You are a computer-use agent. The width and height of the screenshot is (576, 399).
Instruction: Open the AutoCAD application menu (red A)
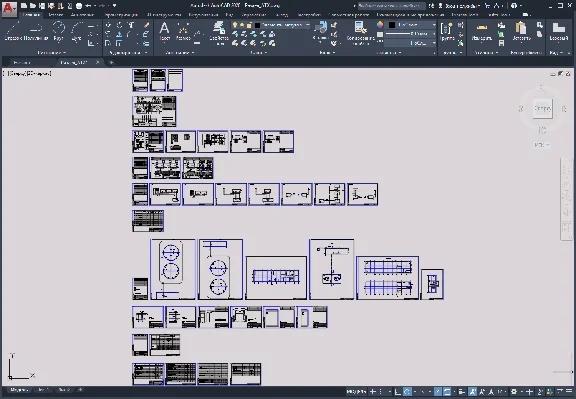(9, 9)
